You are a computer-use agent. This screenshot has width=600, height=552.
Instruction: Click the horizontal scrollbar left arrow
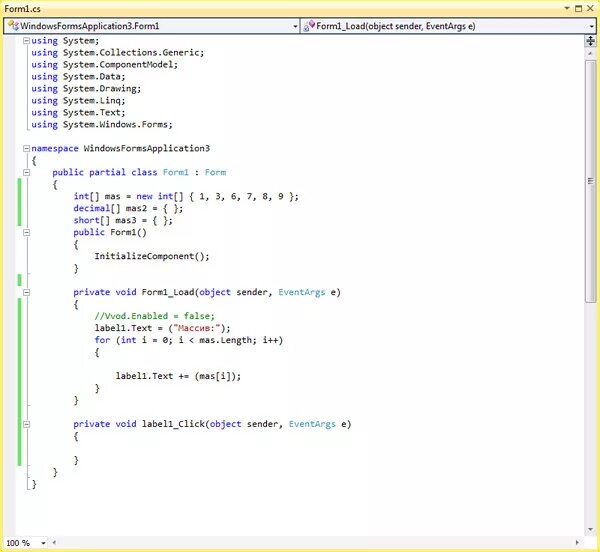pos(54,542)
